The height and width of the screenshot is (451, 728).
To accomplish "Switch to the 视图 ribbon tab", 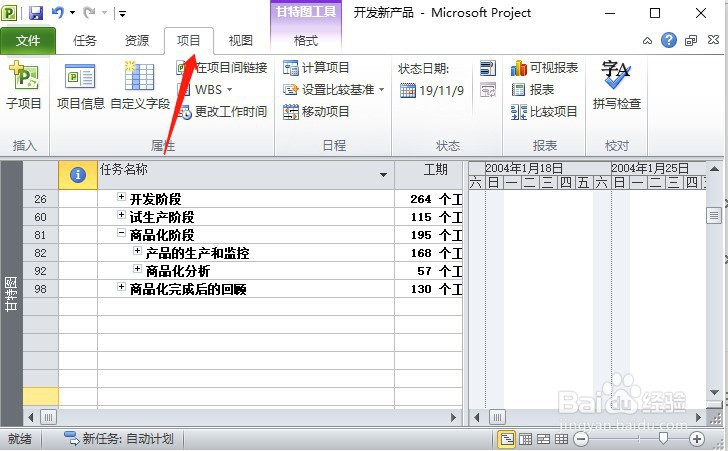I will pos(240,41).
